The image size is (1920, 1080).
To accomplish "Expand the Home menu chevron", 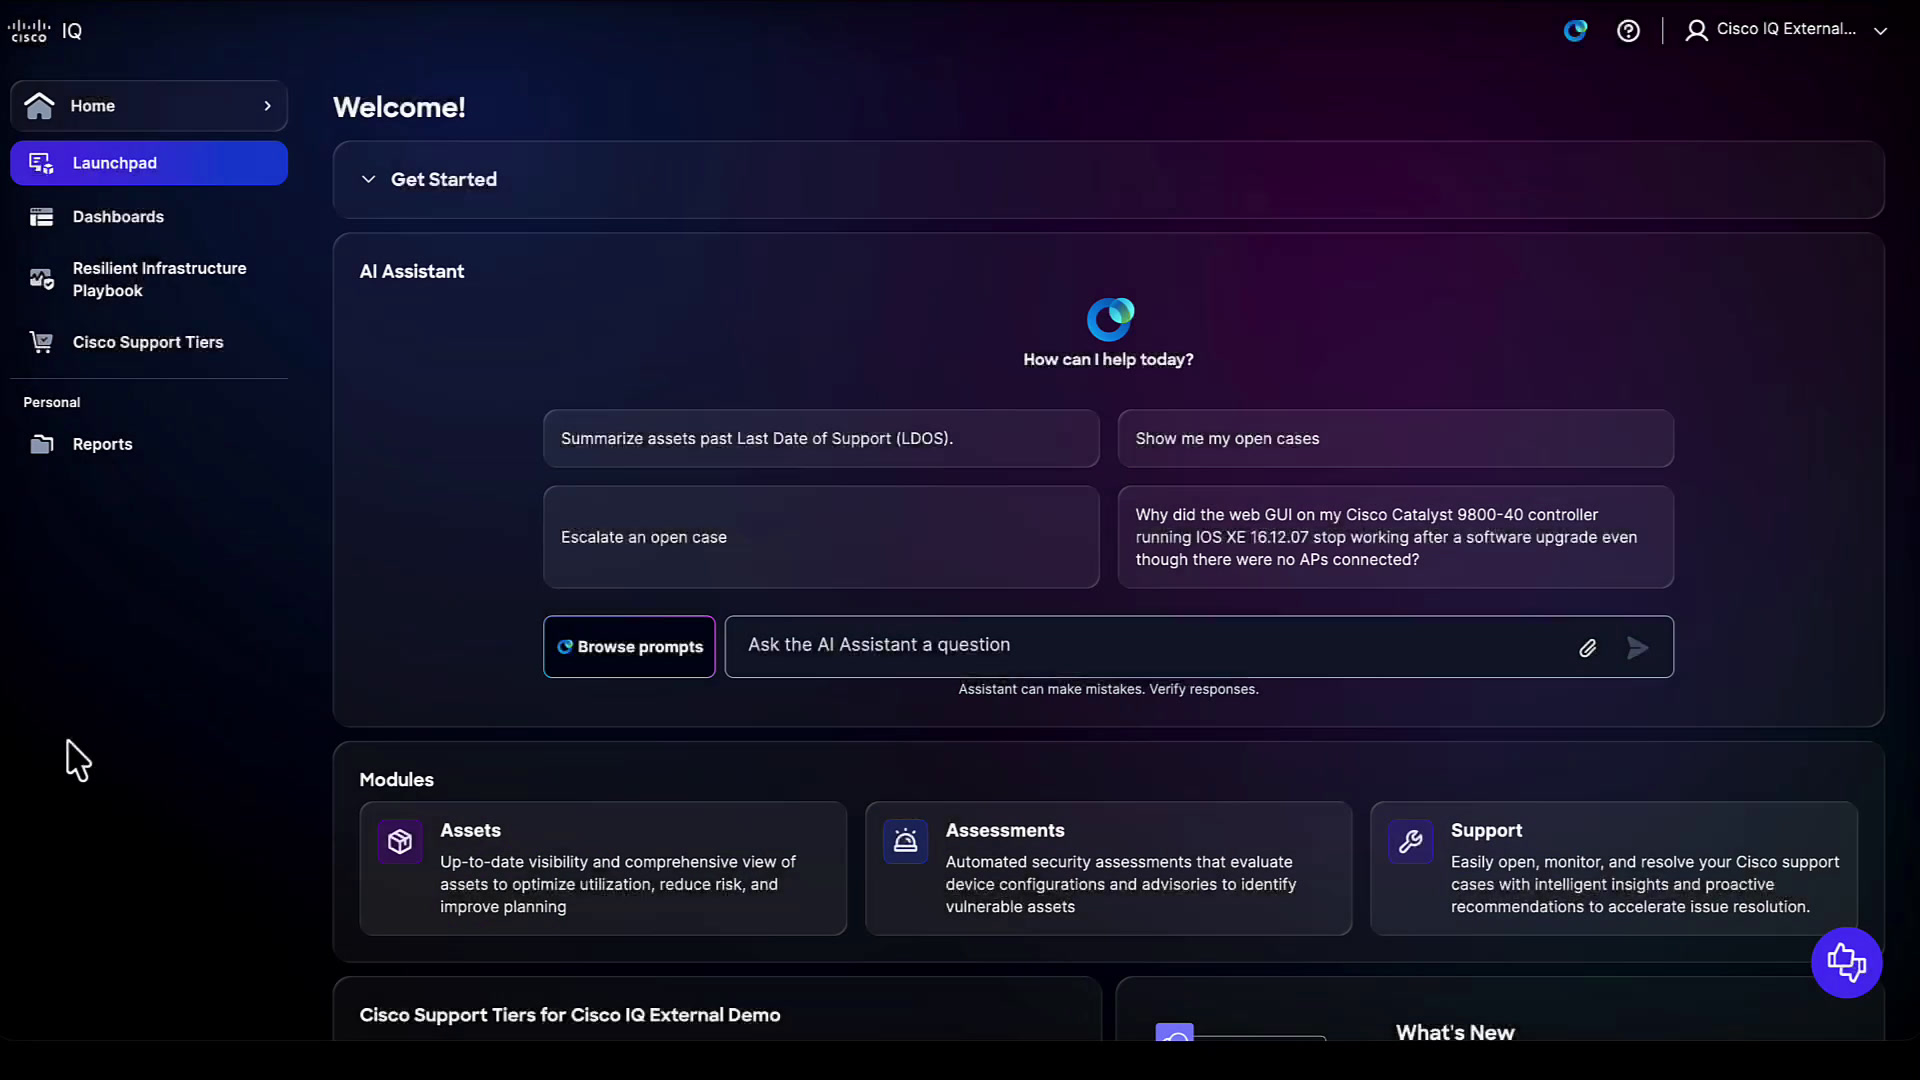I will (267, 106).
